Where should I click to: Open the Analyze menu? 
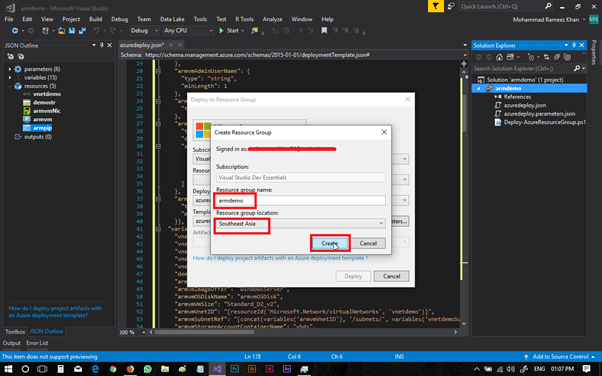pyautogui.click(x=272, y=19)
